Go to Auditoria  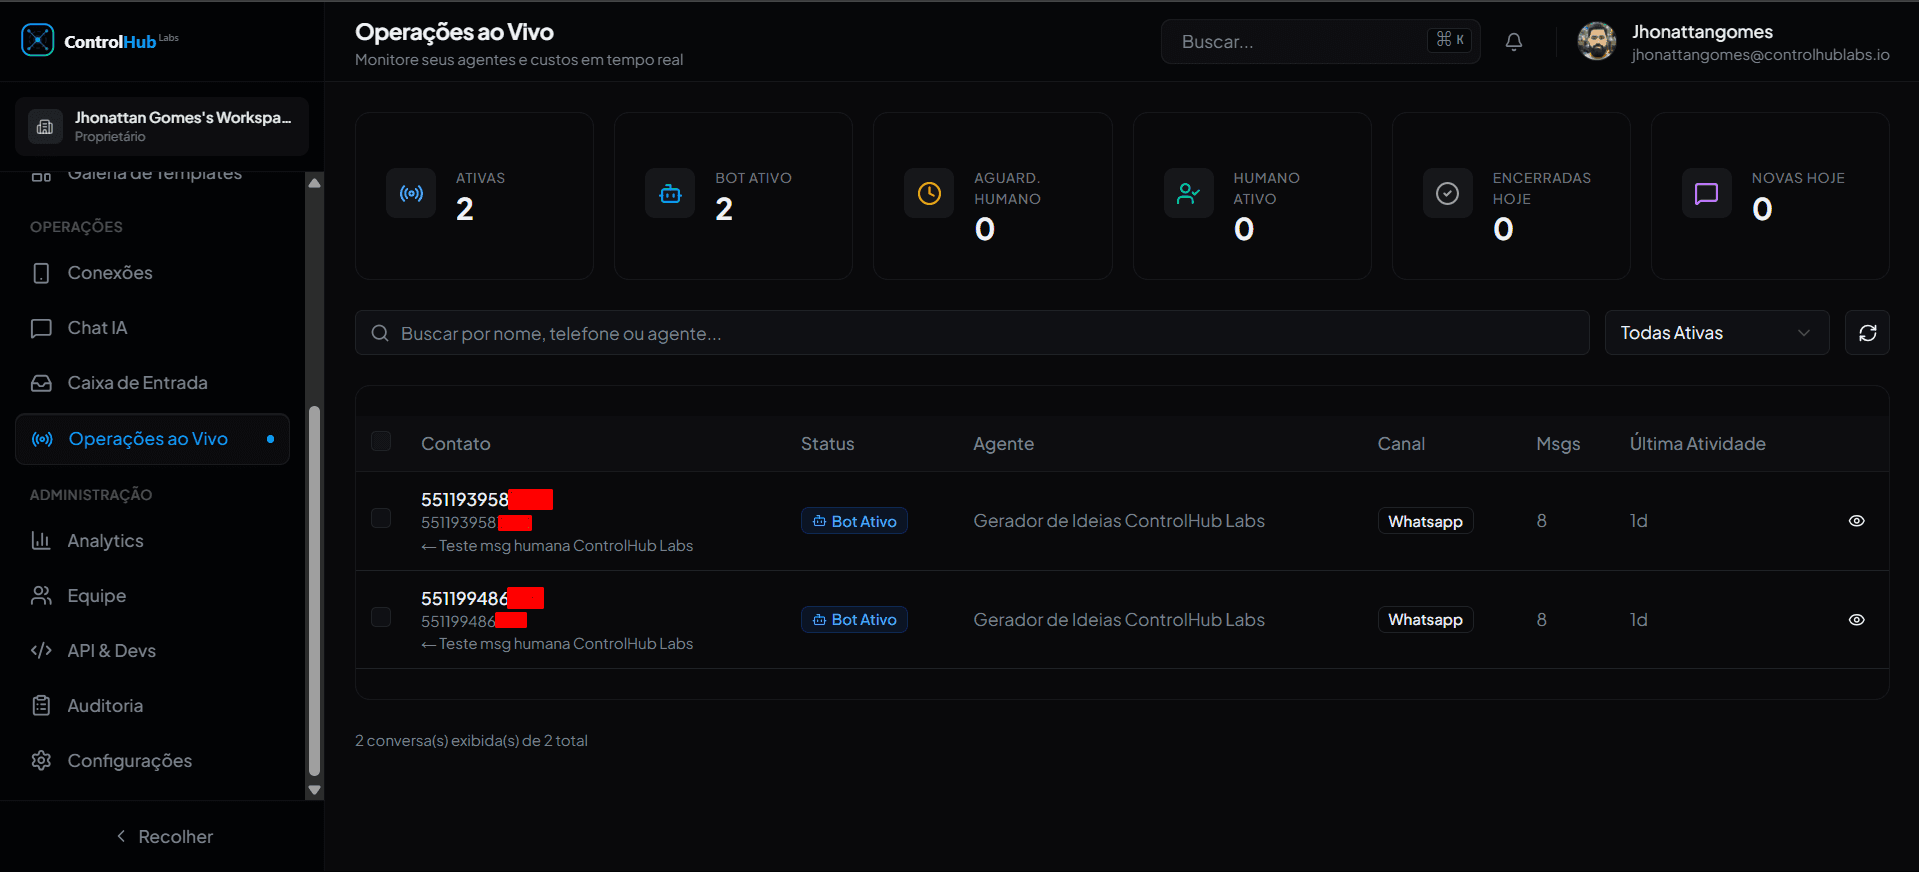(152, 706)
